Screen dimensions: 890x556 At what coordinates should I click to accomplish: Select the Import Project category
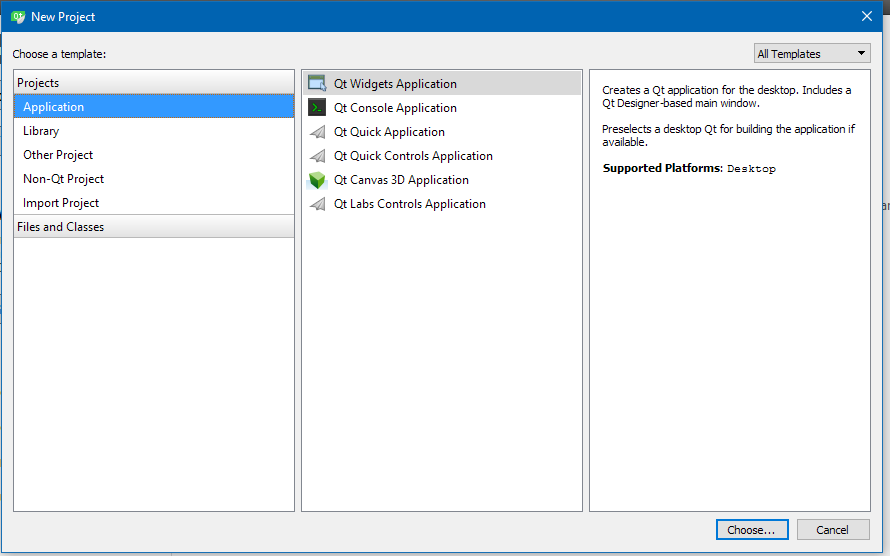pos(154,203)
